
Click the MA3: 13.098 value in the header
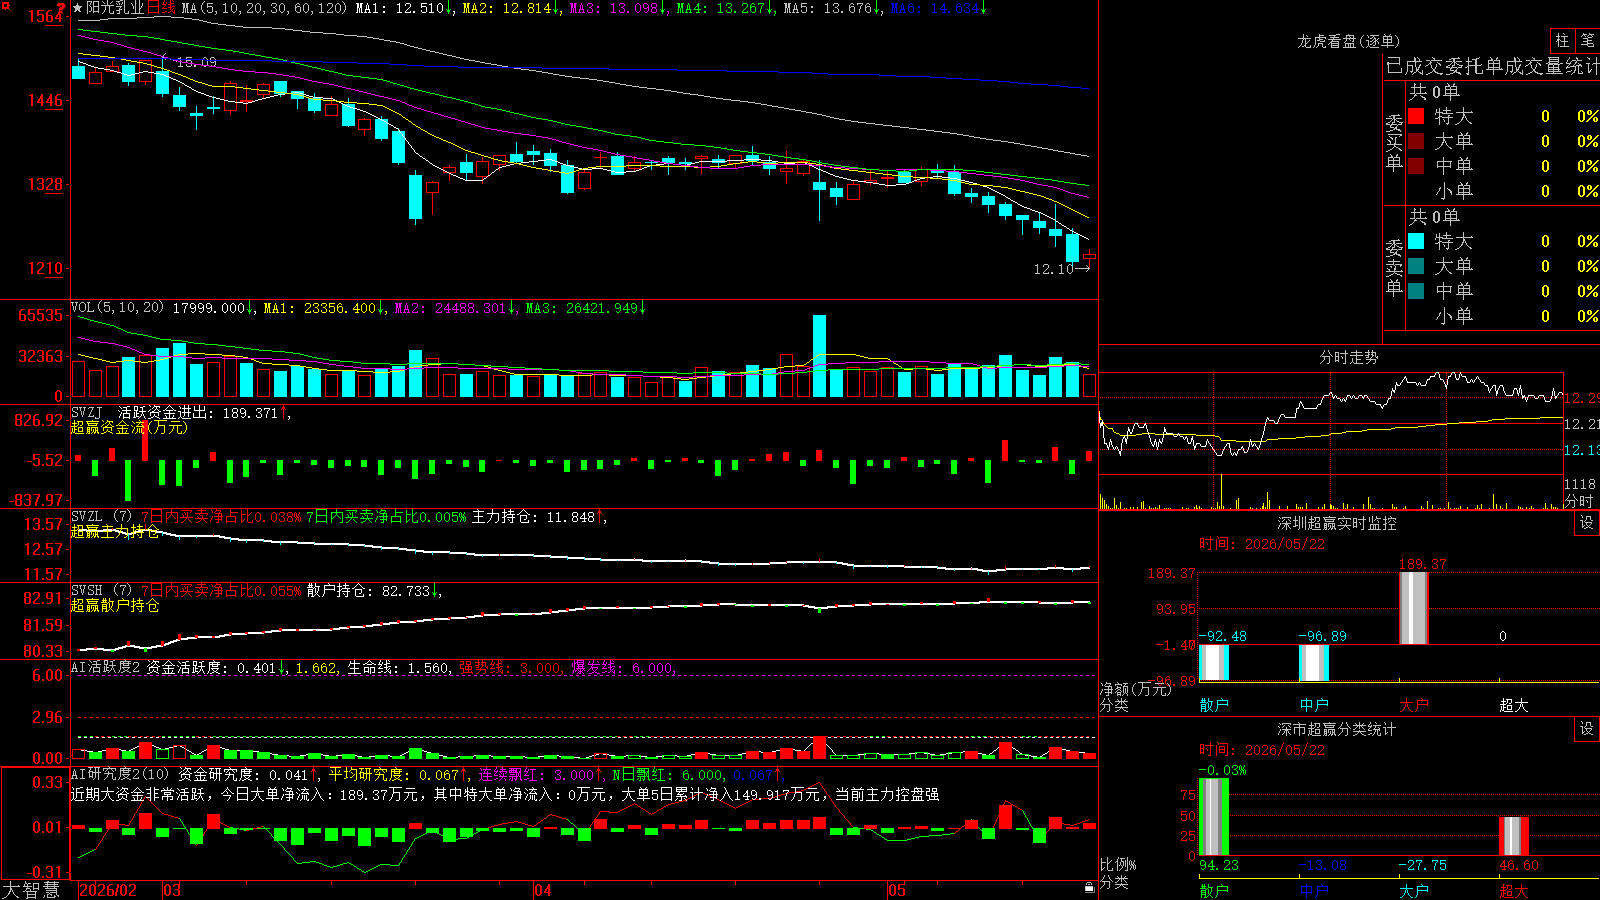(x=618, y=8)
